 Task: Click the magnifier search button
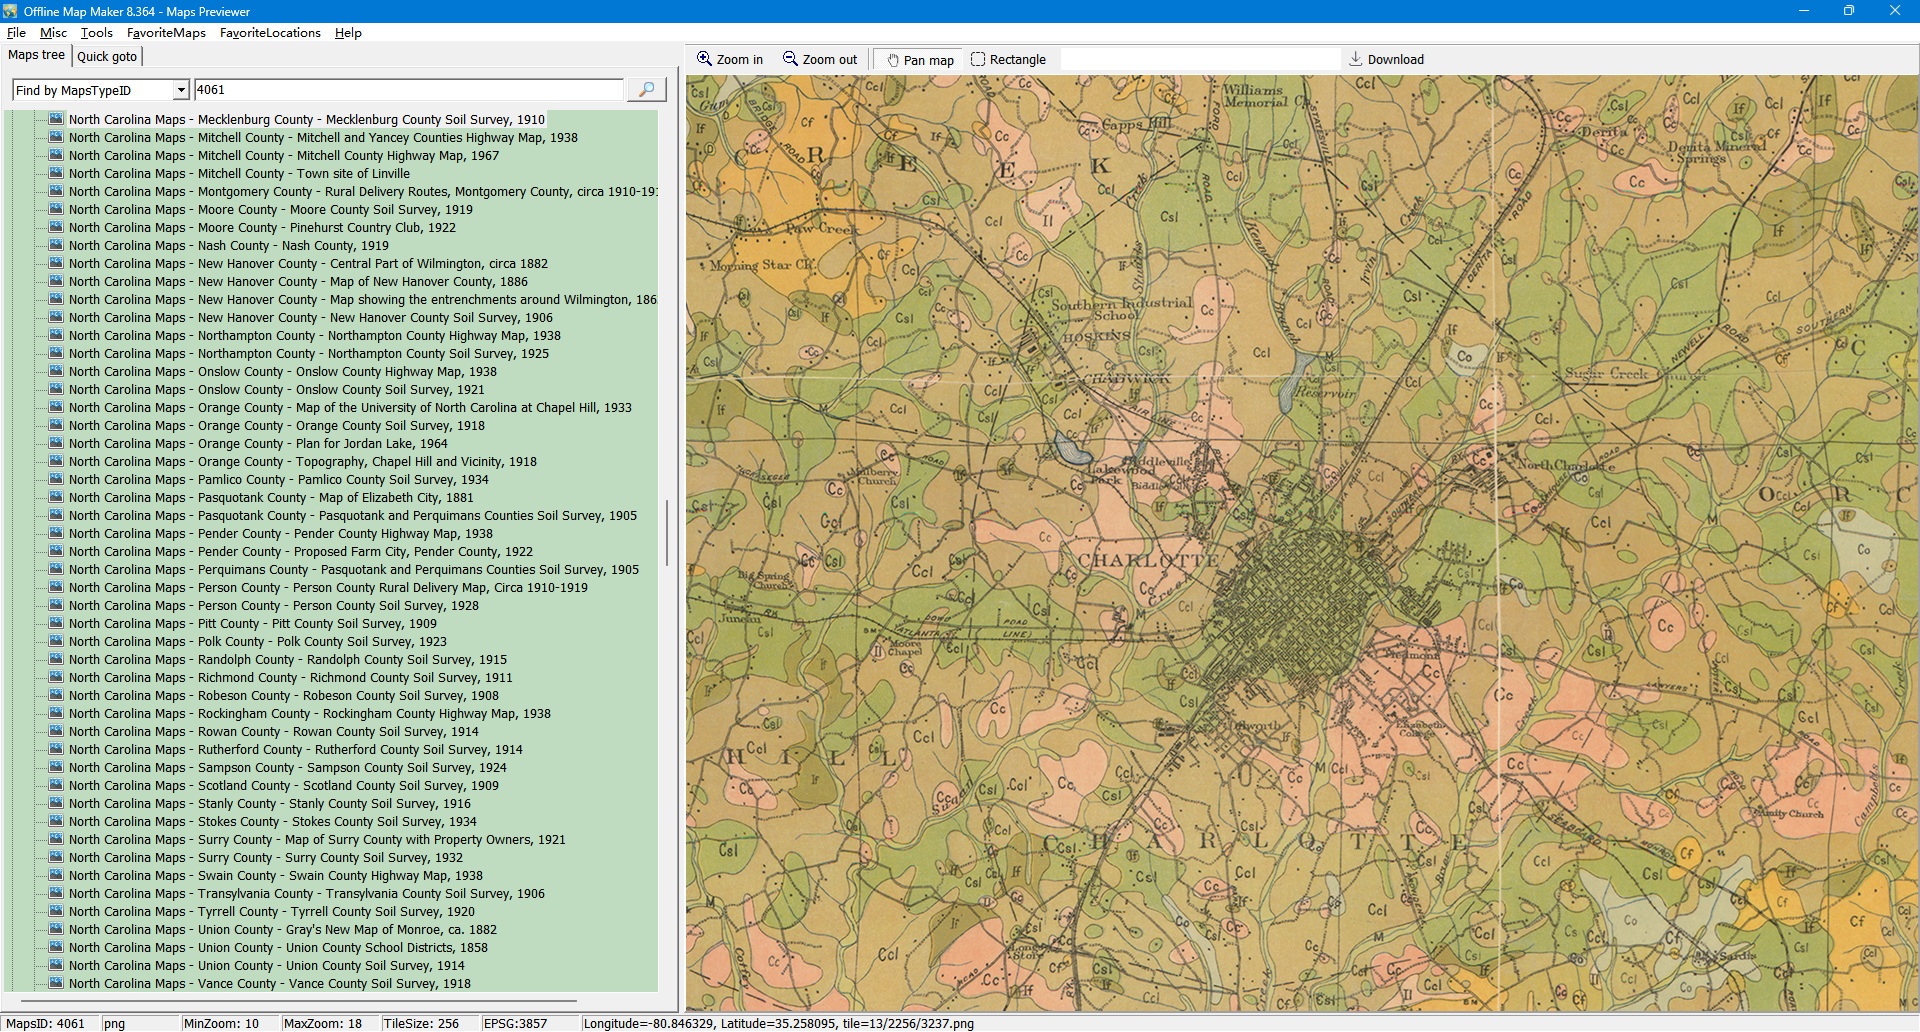pos(646,90)
